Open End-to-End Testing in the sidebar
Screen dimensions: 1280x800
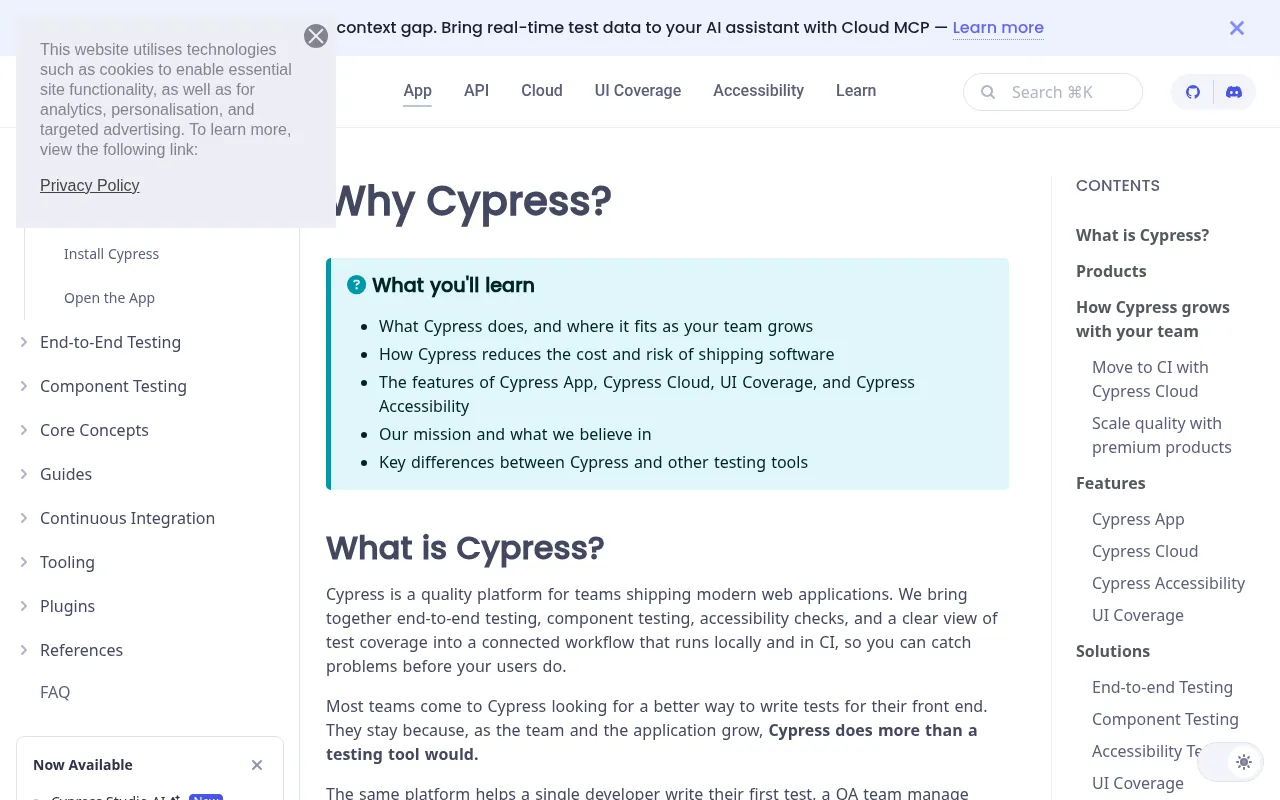110,342
